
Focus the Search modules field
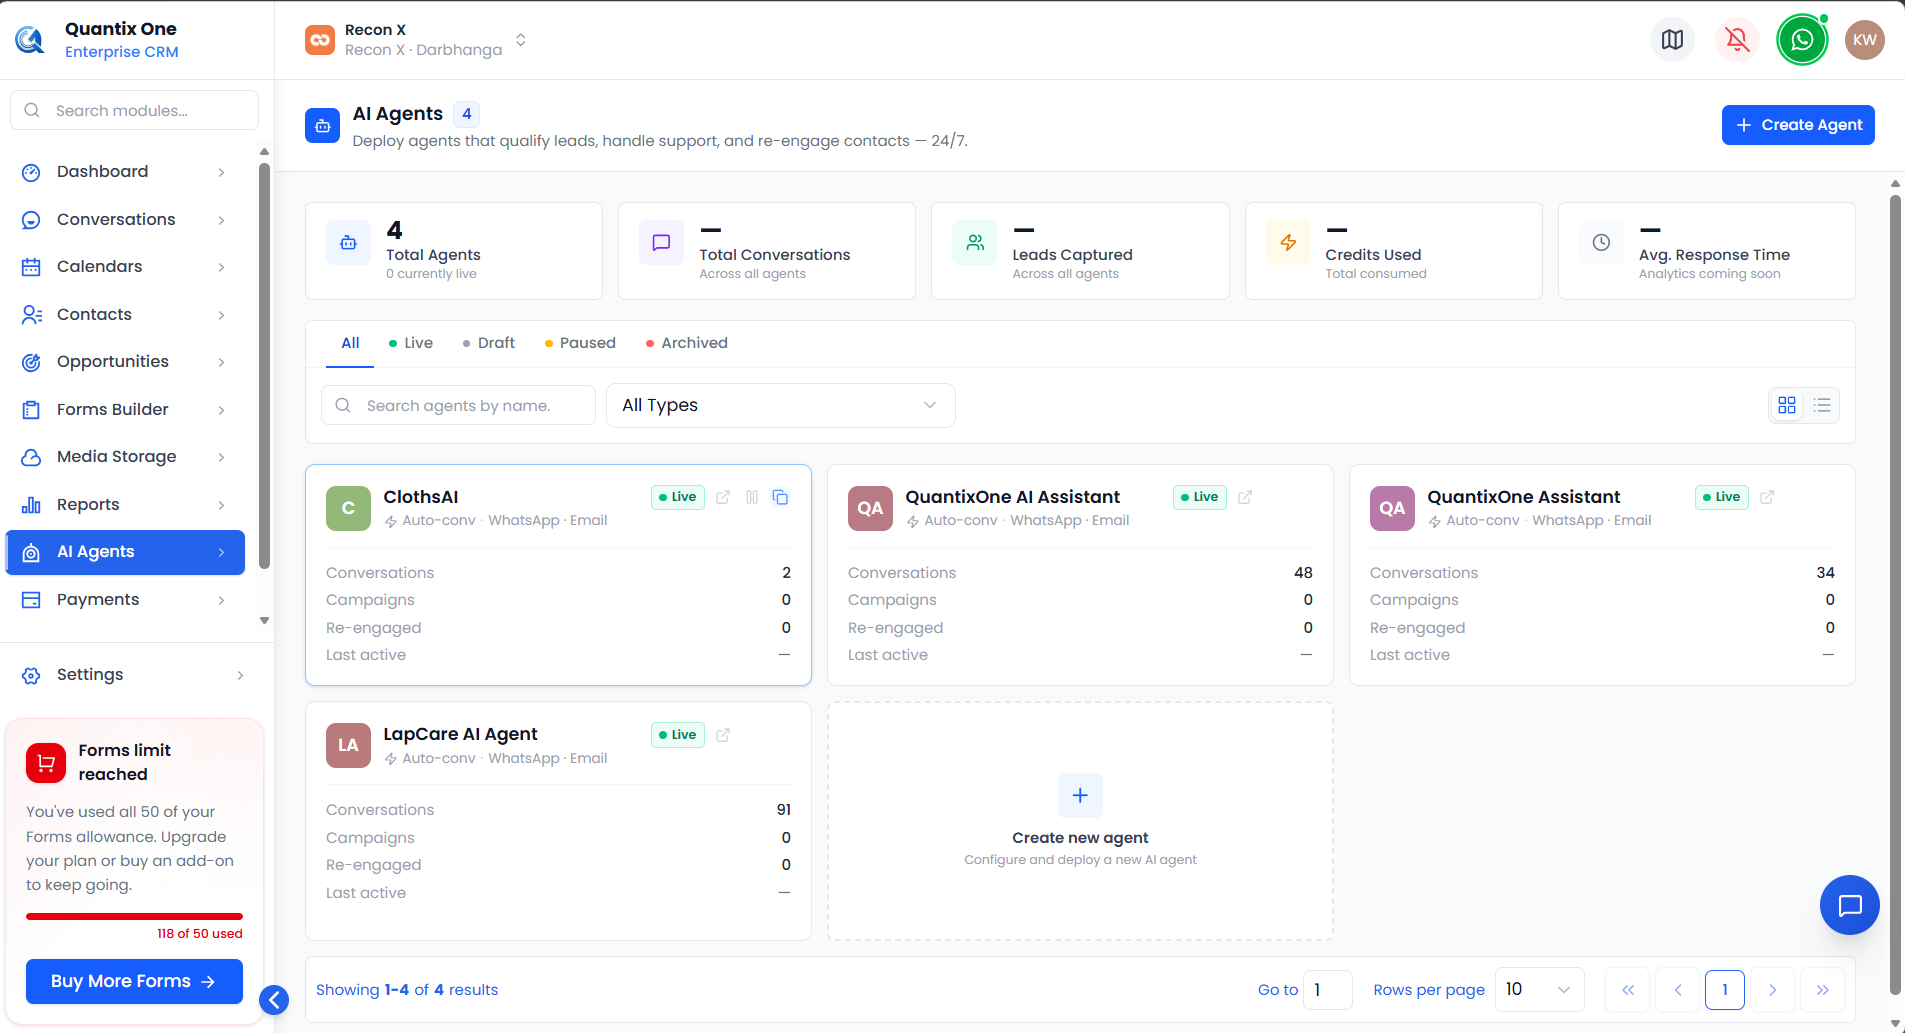[134, 110]
